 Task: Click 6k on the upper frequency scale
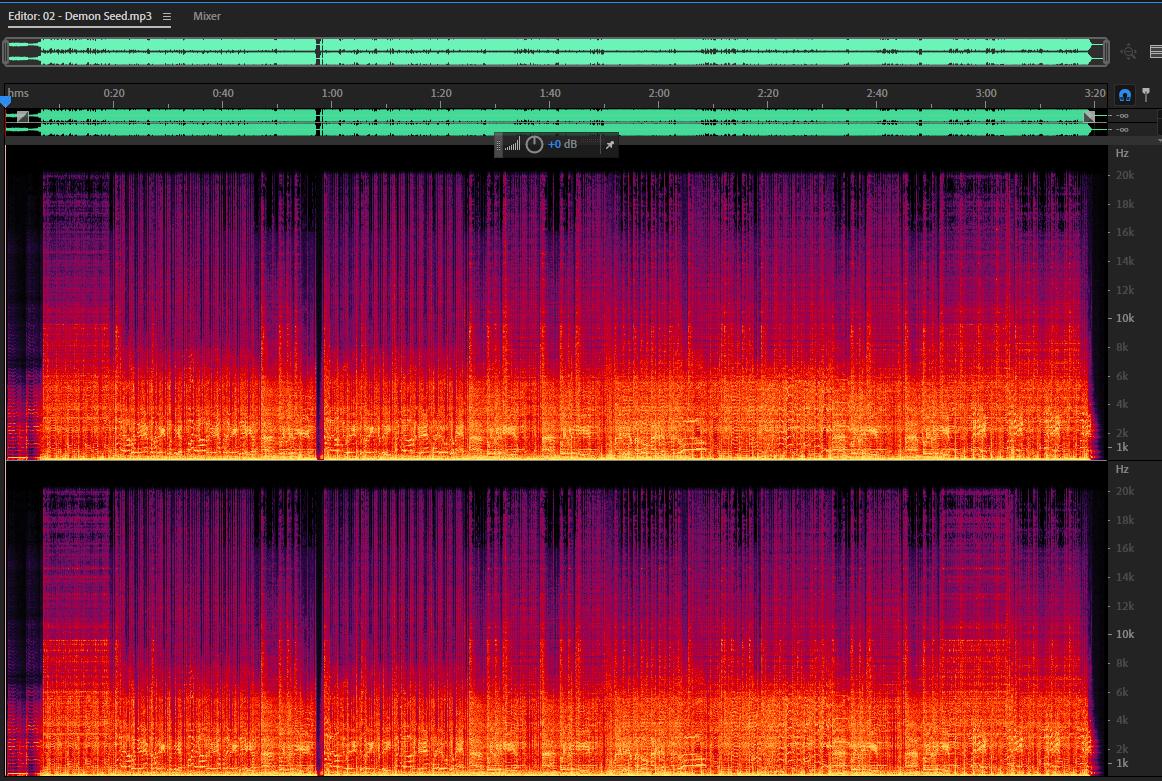pyautogui.click(x=1122, y=376)
